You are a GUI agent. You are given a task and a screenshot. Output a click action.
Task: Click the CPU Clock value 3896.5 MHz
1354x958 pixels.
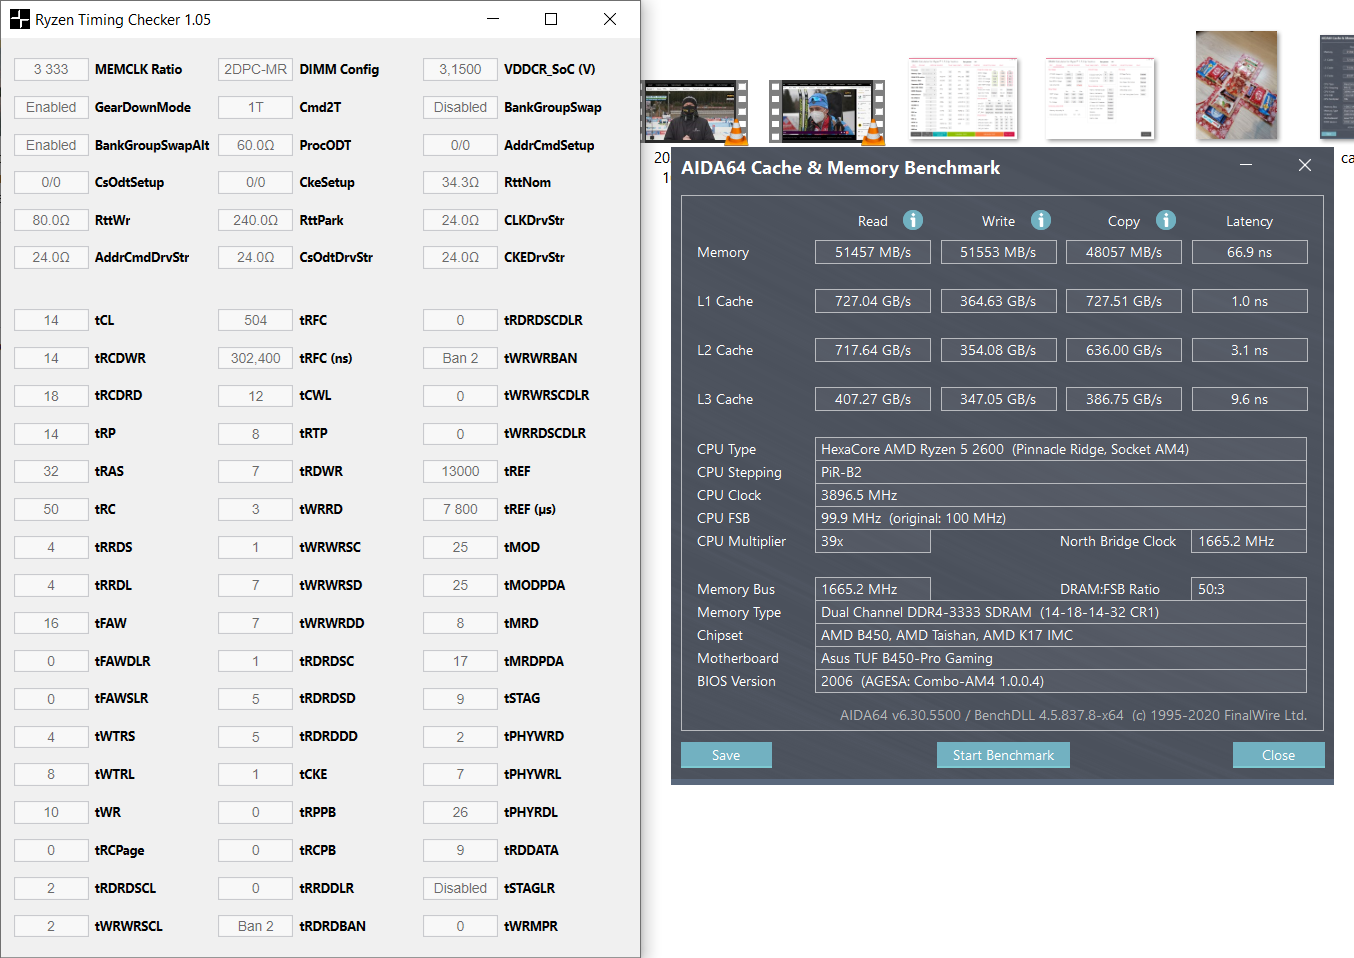(1061, 495)
